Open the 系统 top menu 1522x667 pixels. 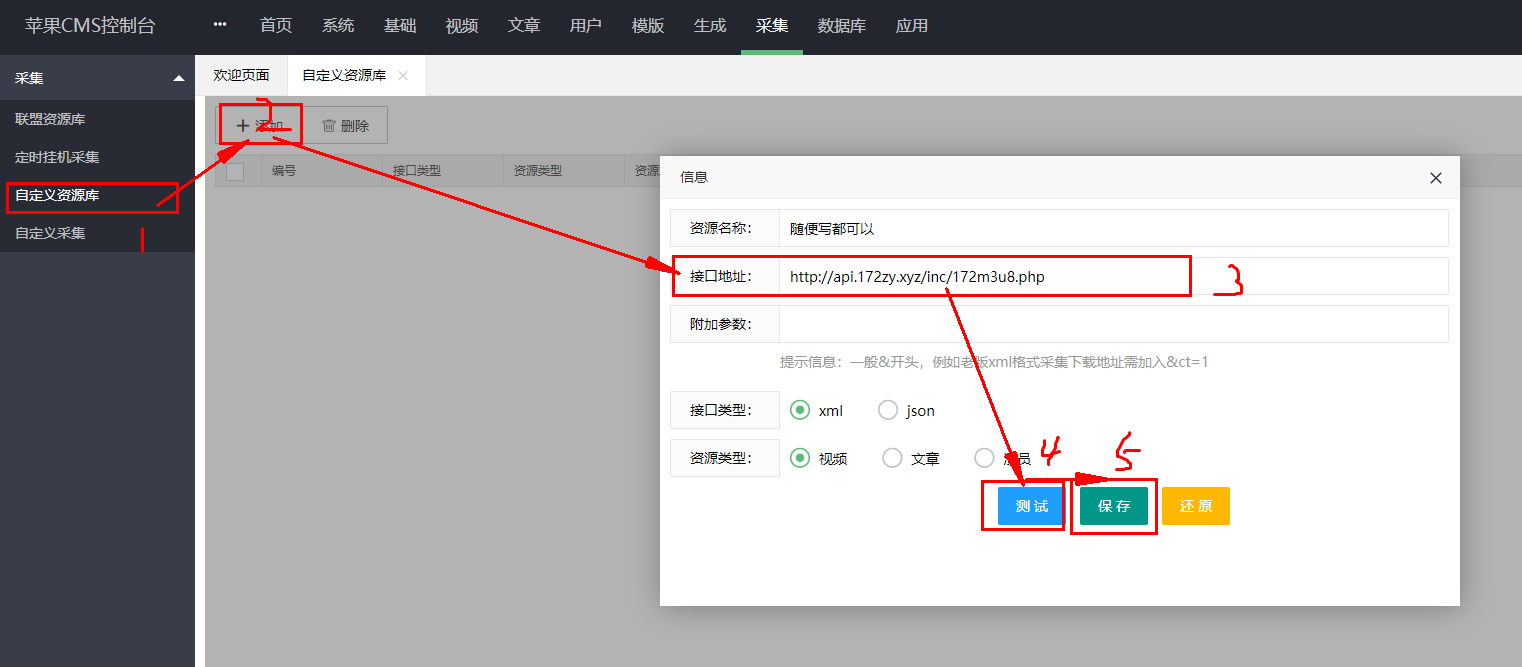[x=338, y=26]
